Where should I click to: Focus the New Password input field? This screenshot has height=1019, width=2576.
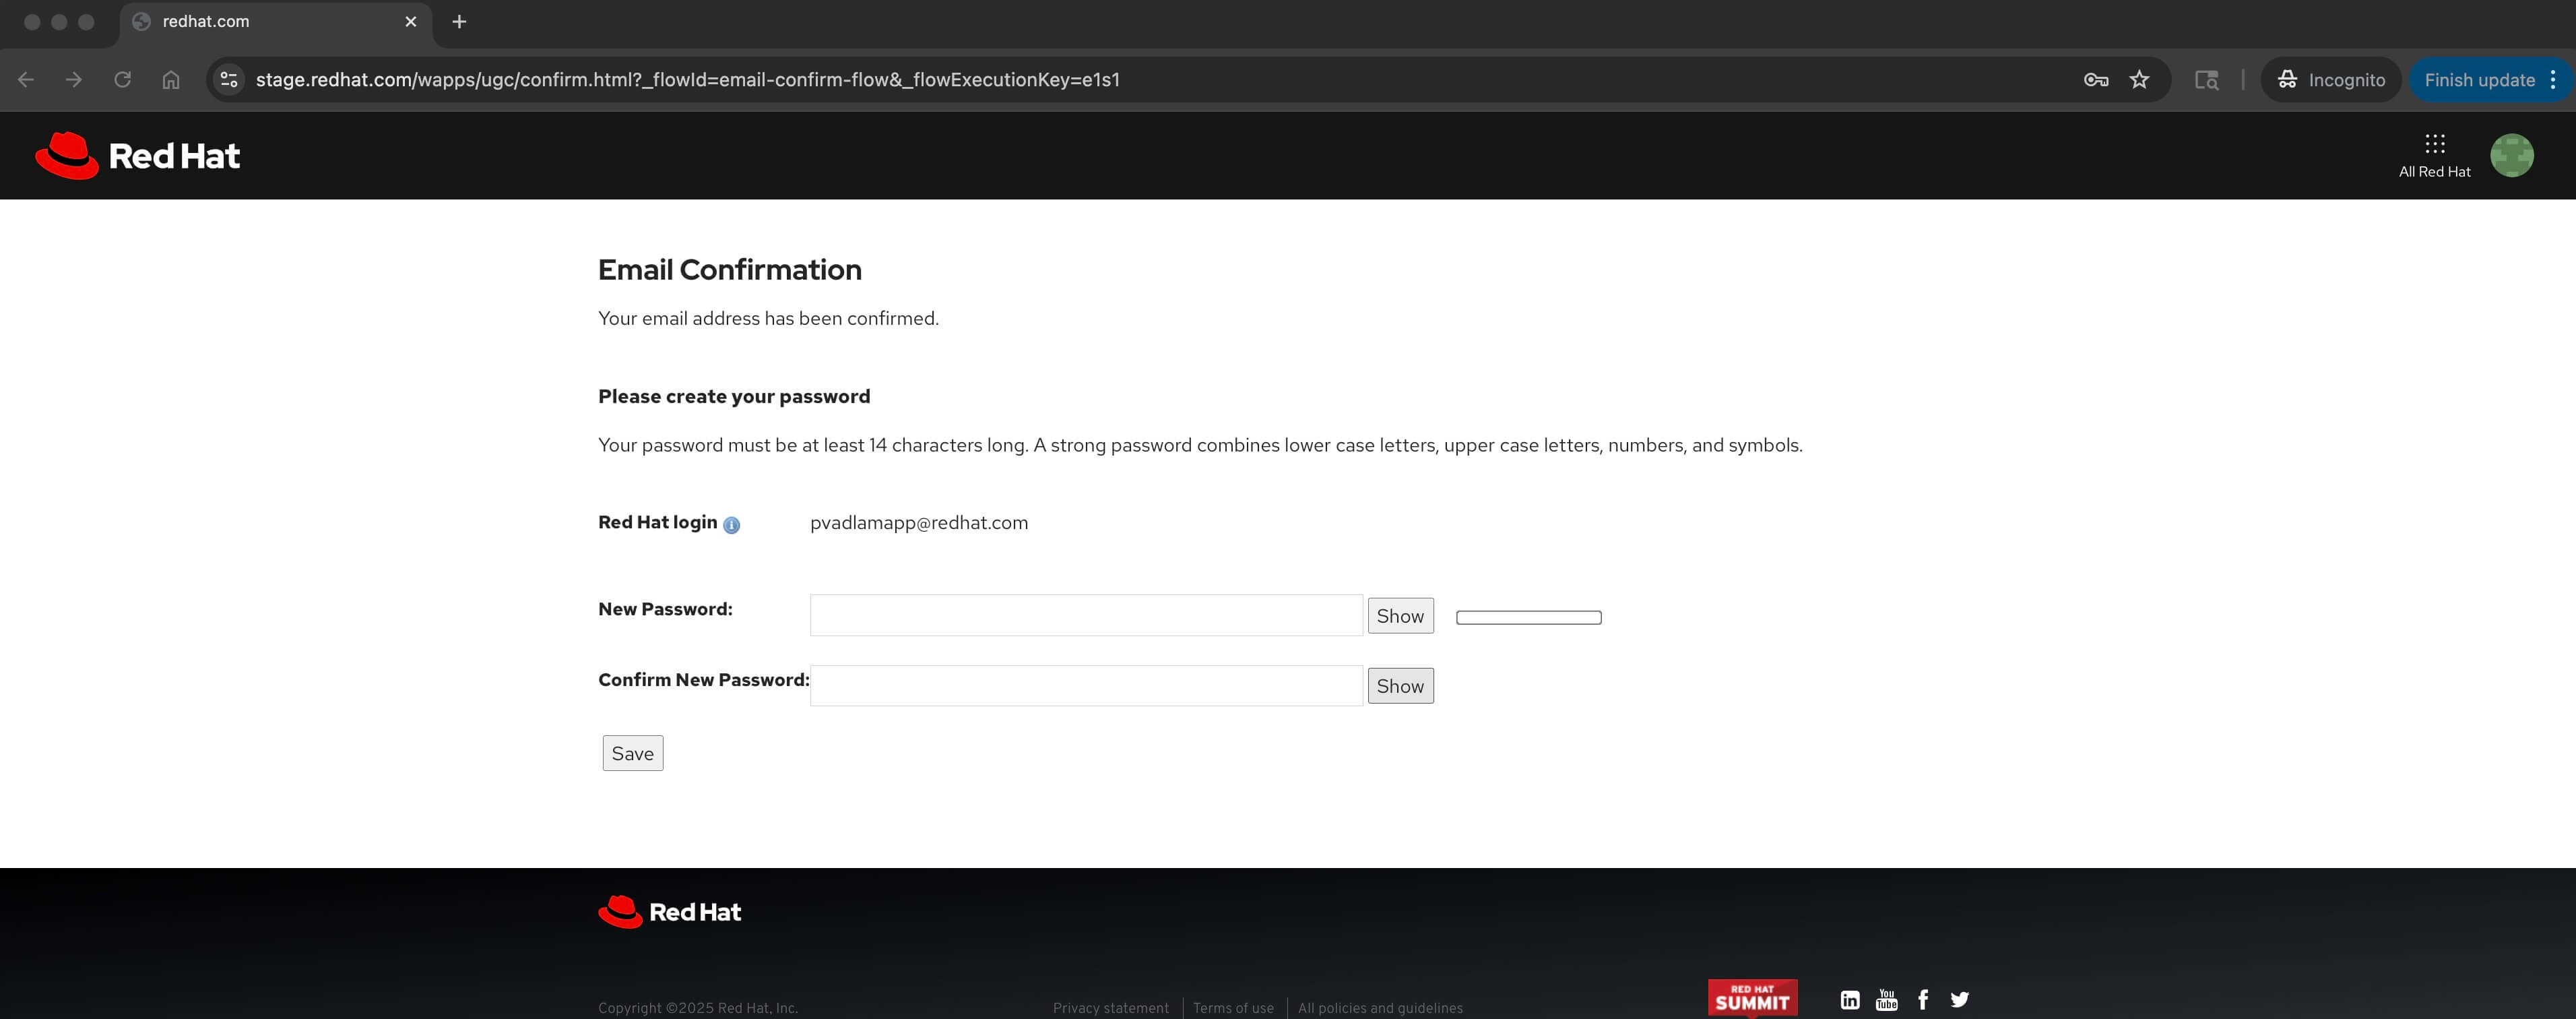pos(1085,616)
